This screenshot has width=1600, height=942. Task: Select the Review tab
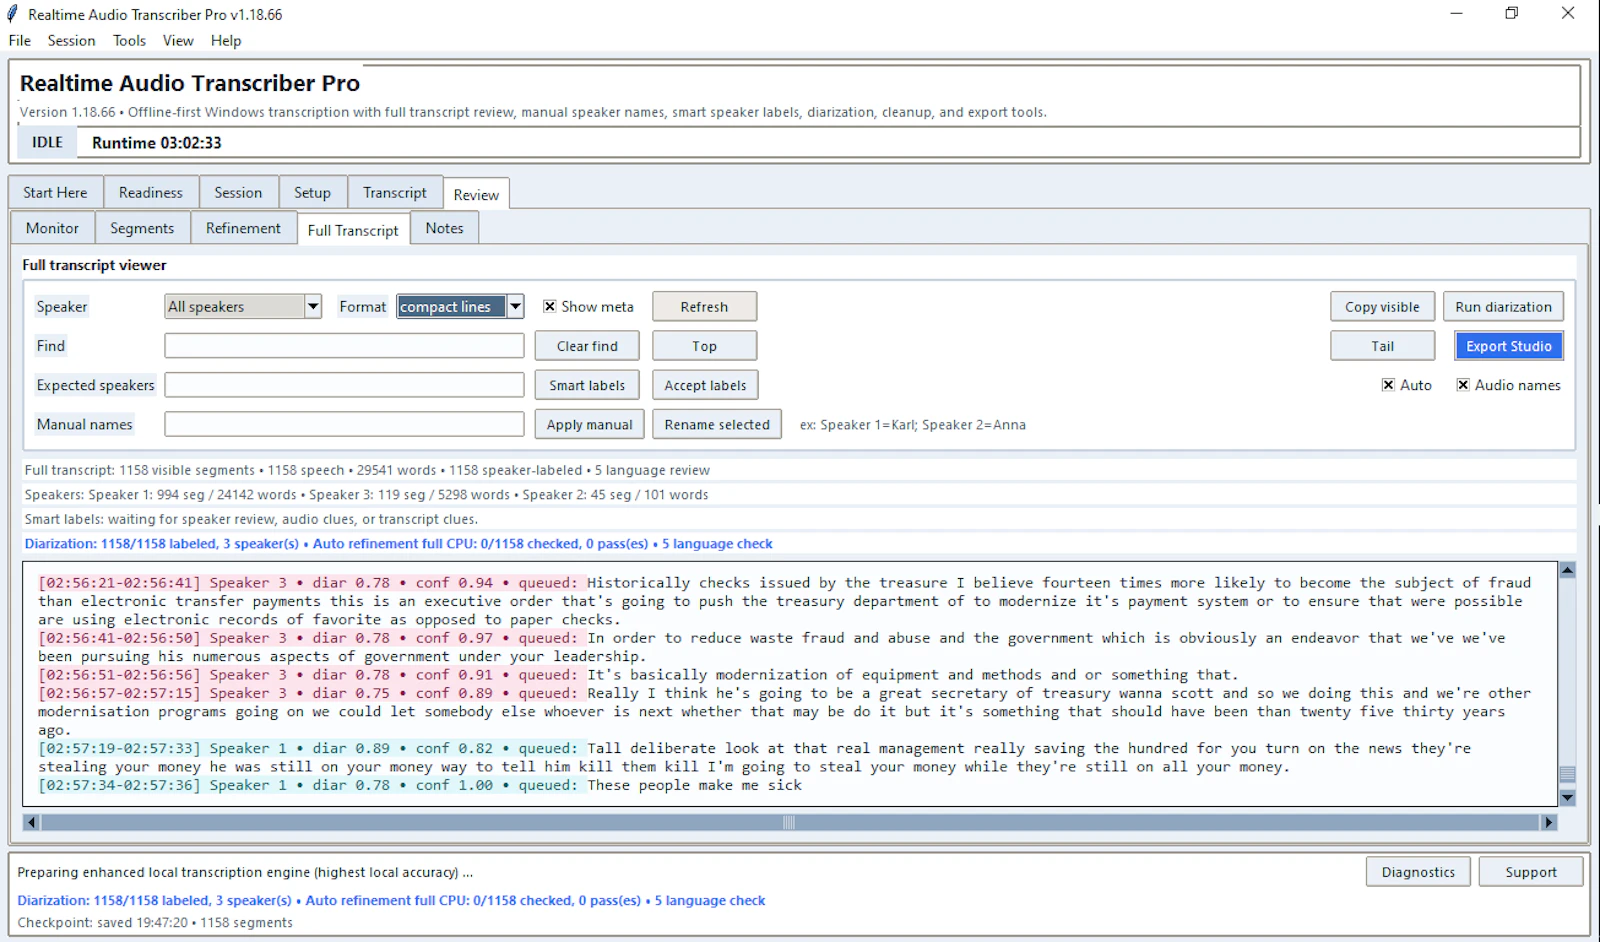tap(476, 194)
